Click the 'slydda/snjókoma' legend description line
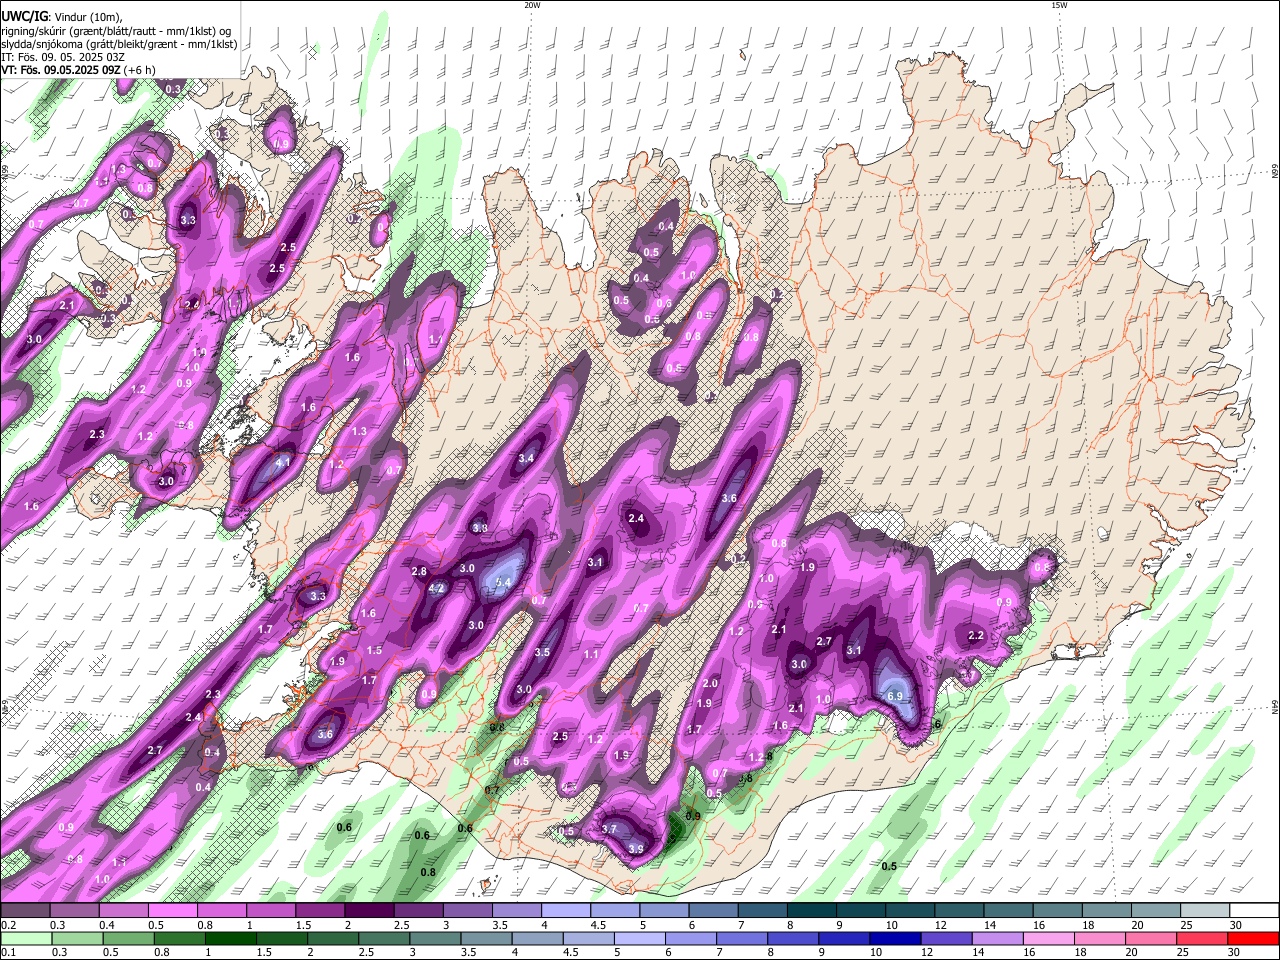The image size is (1280, 960). [x=119, y=44]
